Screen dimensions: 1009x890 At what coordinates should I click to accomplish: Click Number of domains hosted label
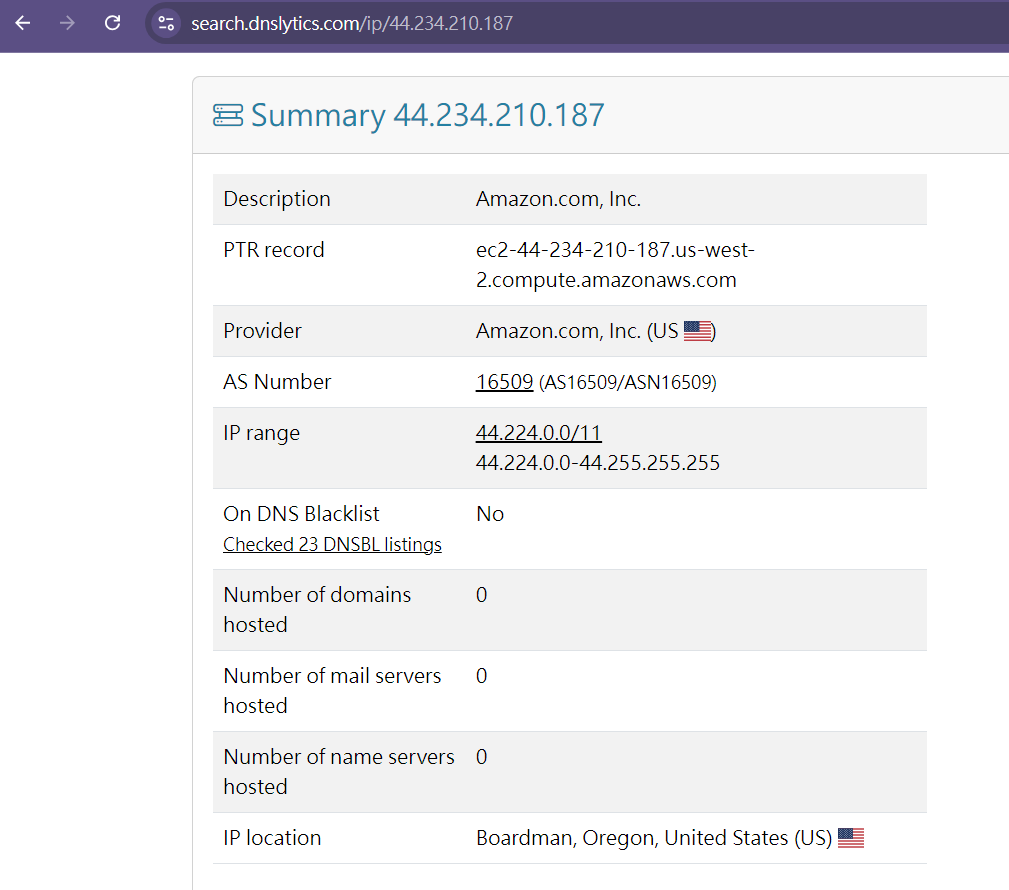coord(317,610)
